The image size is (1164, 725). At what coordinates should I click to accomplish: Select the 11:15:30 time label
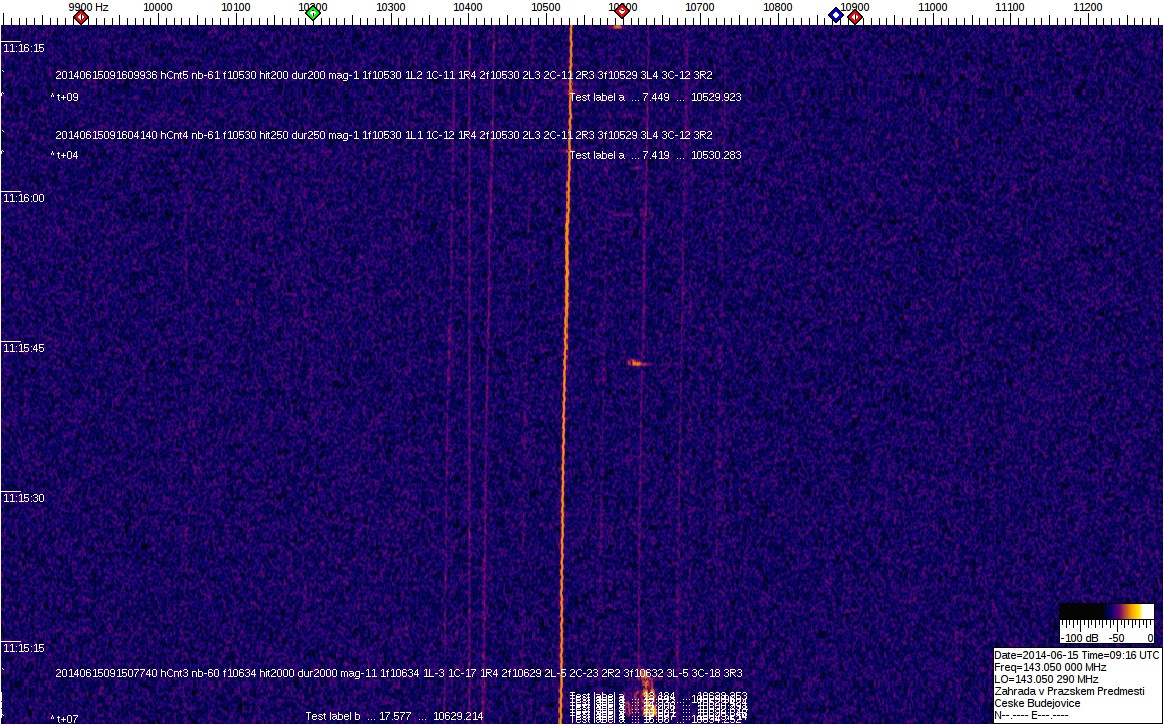[x=24, y=498]
